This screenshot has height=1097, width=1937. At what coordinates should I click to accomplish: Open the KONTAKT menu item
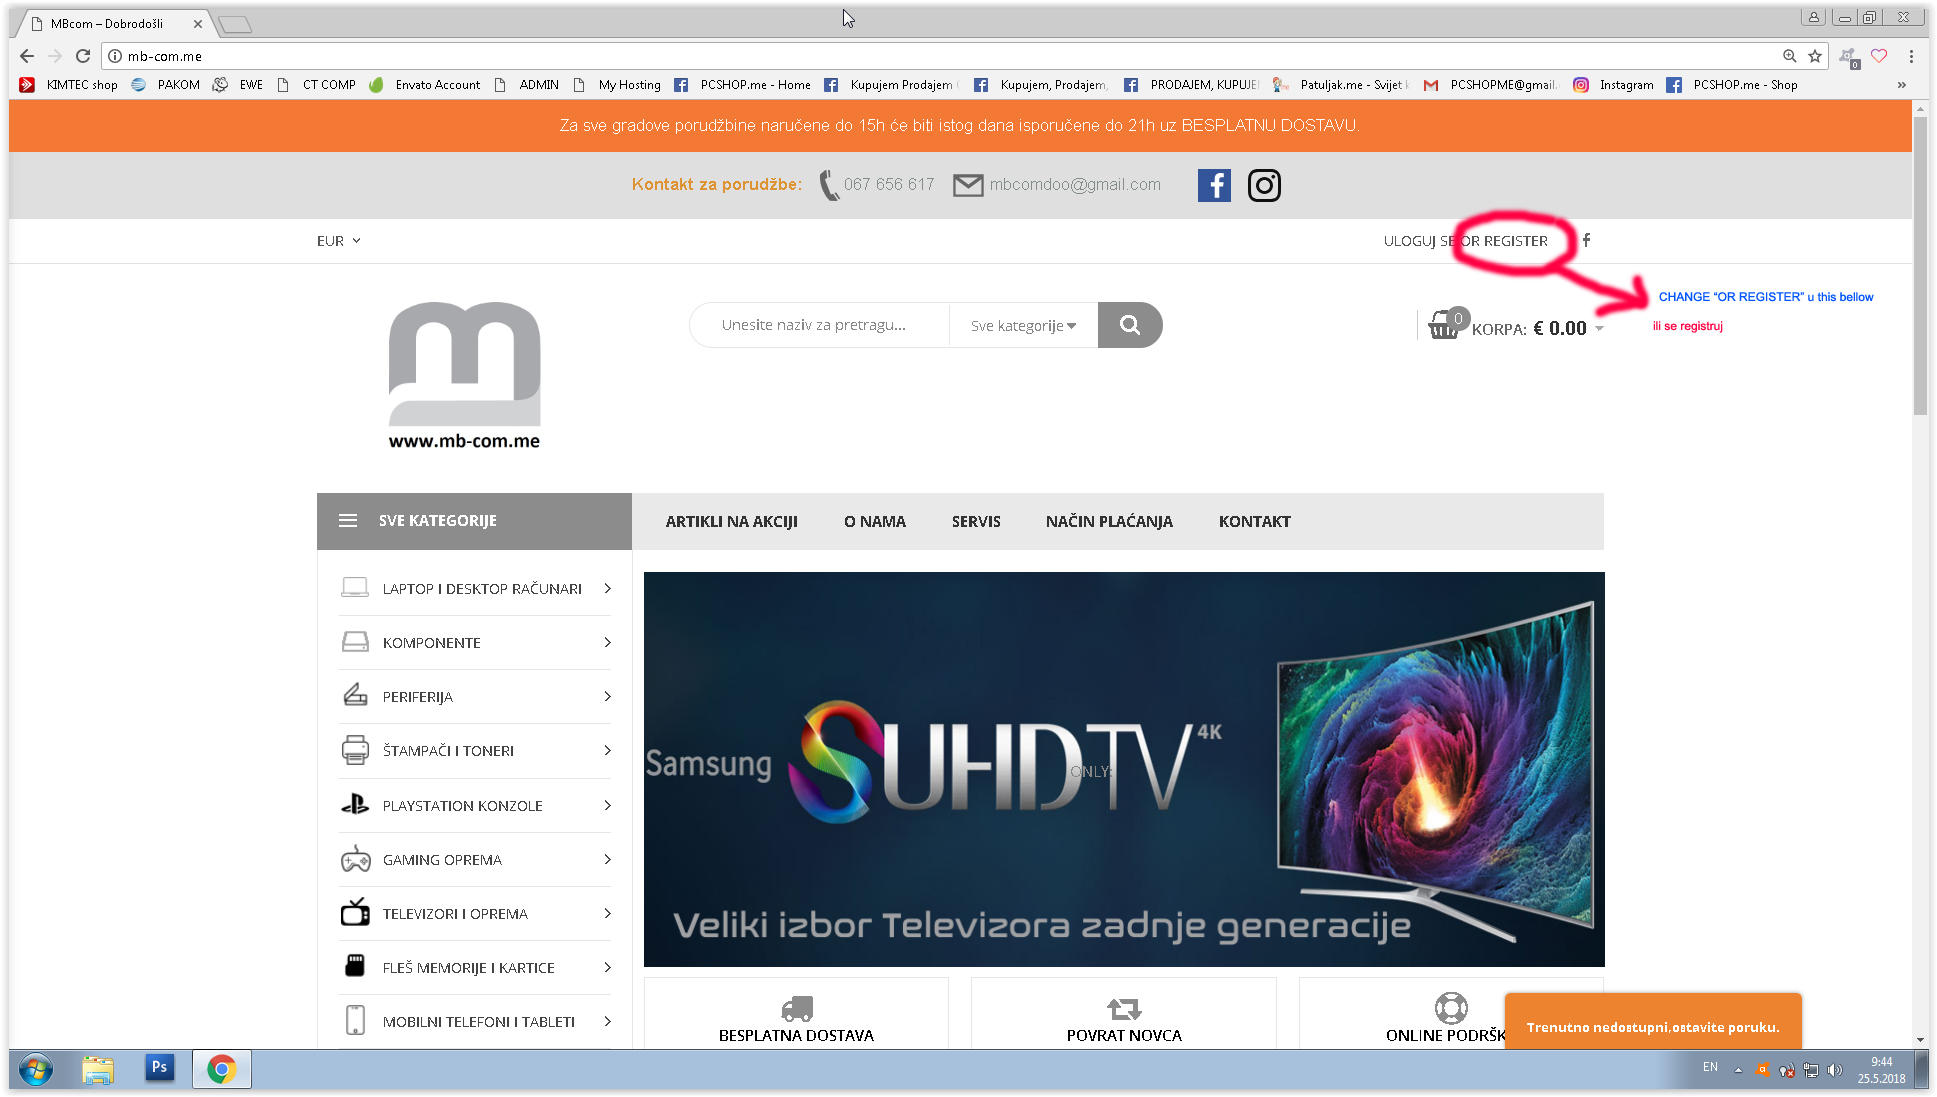[x=1255, y=521]
